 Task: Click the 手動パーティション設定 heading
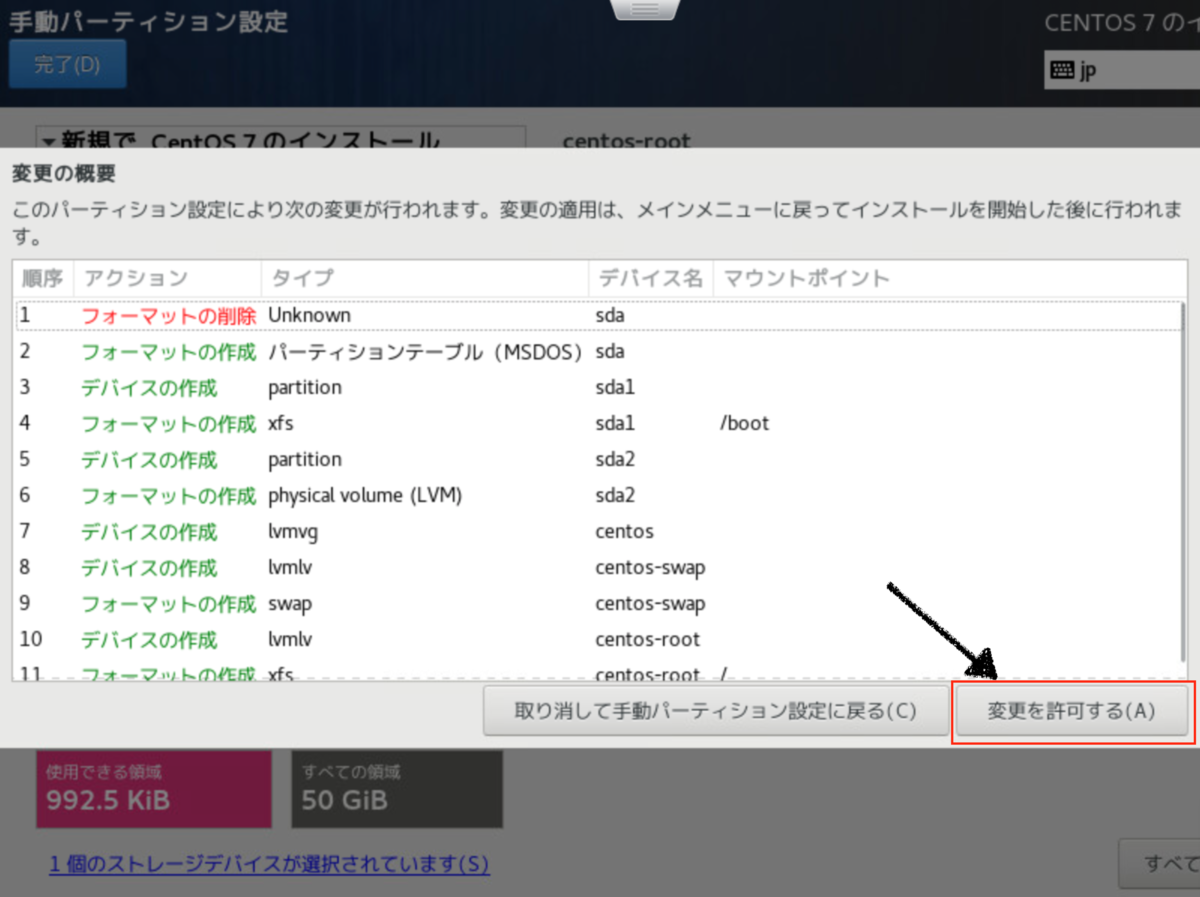click(149, 21)
